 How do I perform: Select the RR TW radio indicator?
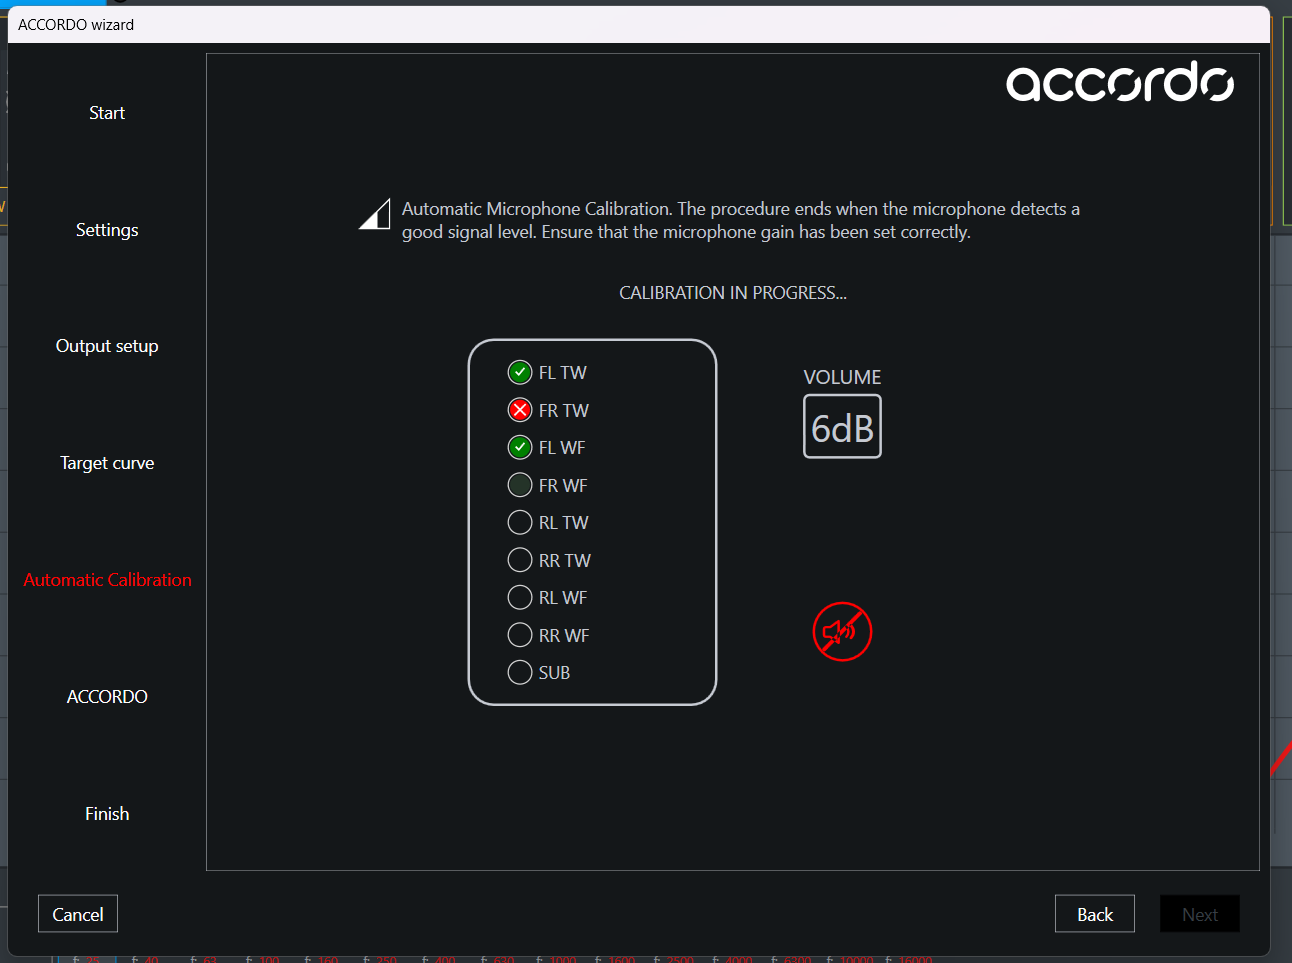pos(520,559)
